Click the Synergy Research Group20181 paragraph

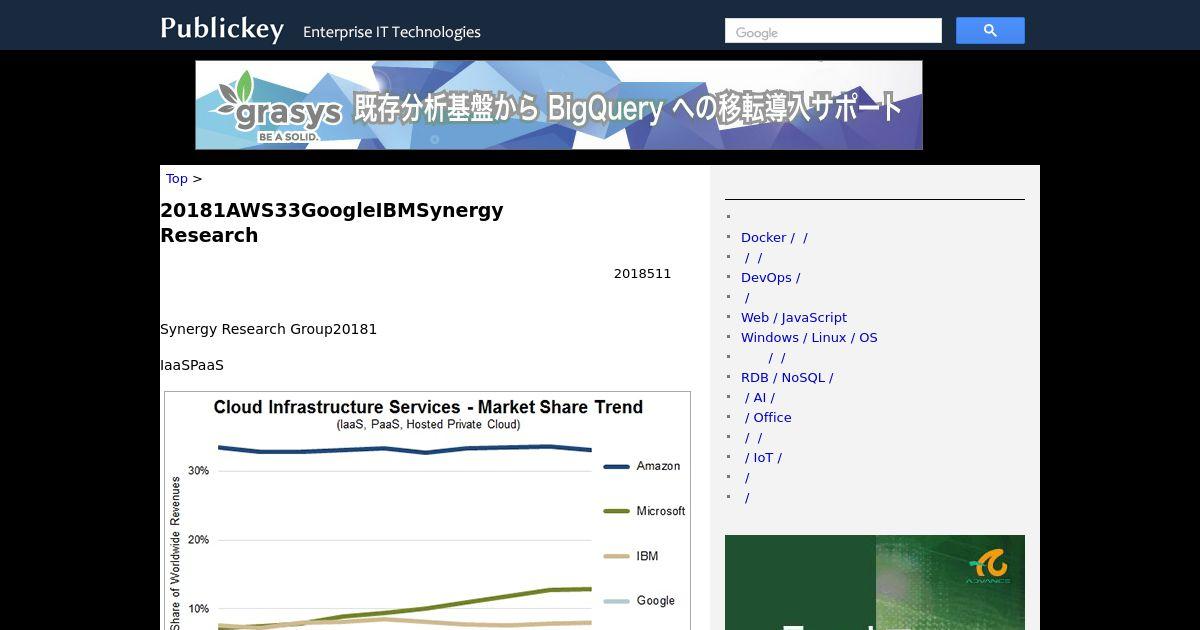269,329
